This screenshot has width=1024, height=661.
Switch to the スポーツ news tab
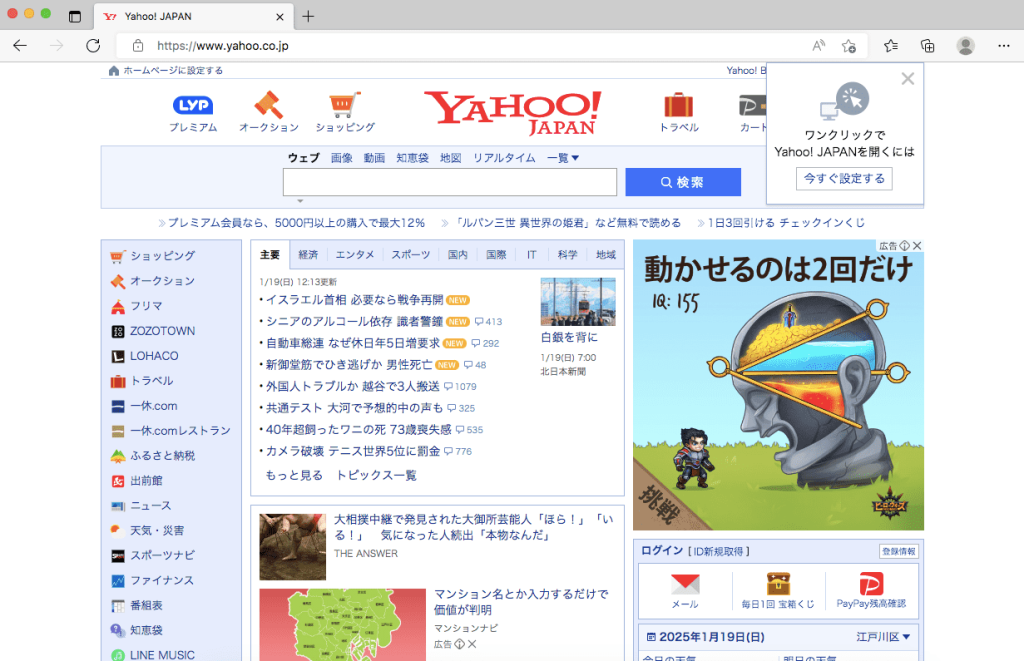(x=410, y=255)
